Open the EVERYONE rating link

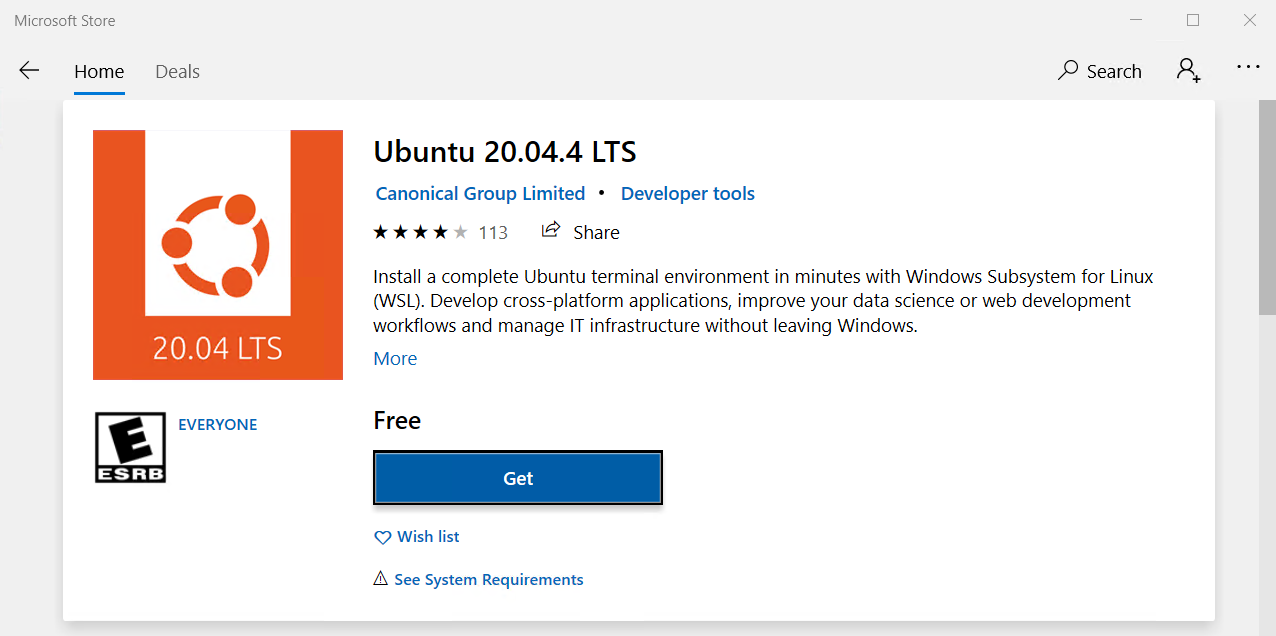(x=217, y=425)
